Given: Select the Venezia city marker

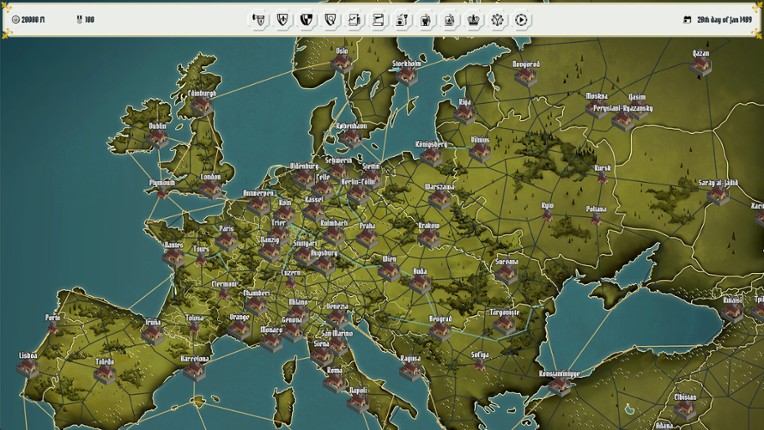Looking at the screenshot, I should click(x=337, y=318).
